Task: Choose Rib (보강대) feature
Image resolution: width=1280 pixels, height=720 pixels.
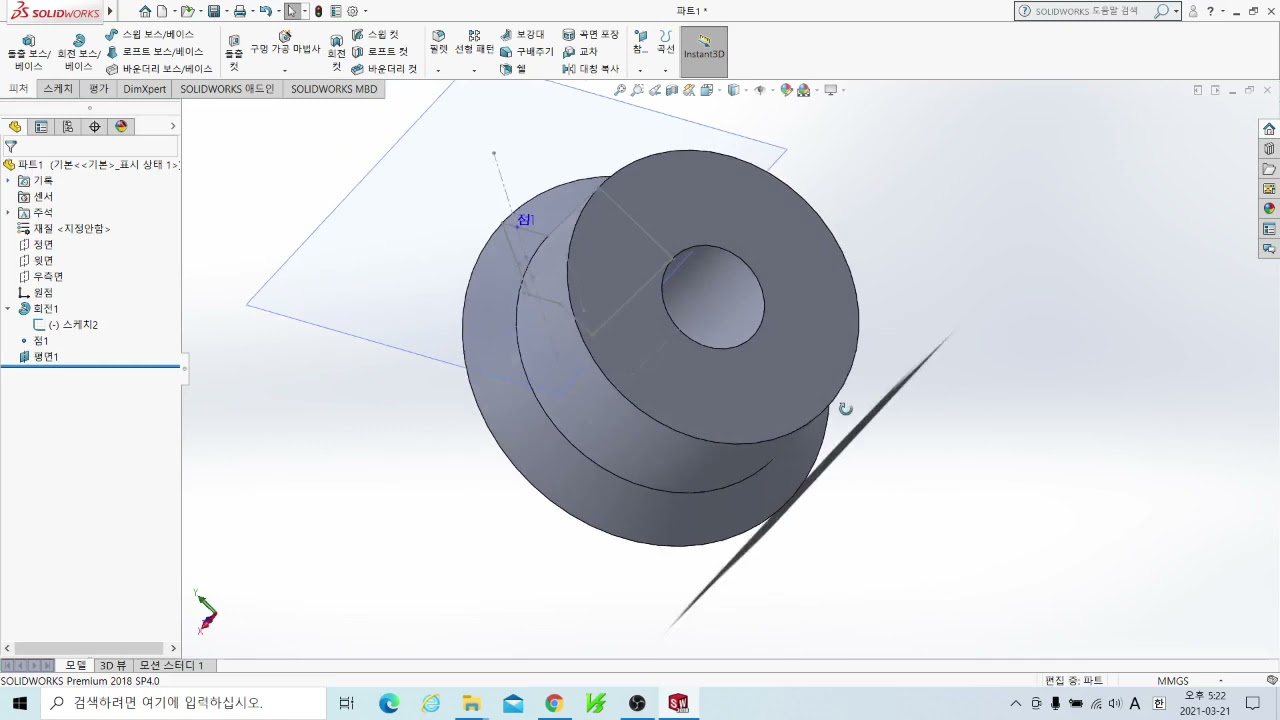Action: point(522,34)
